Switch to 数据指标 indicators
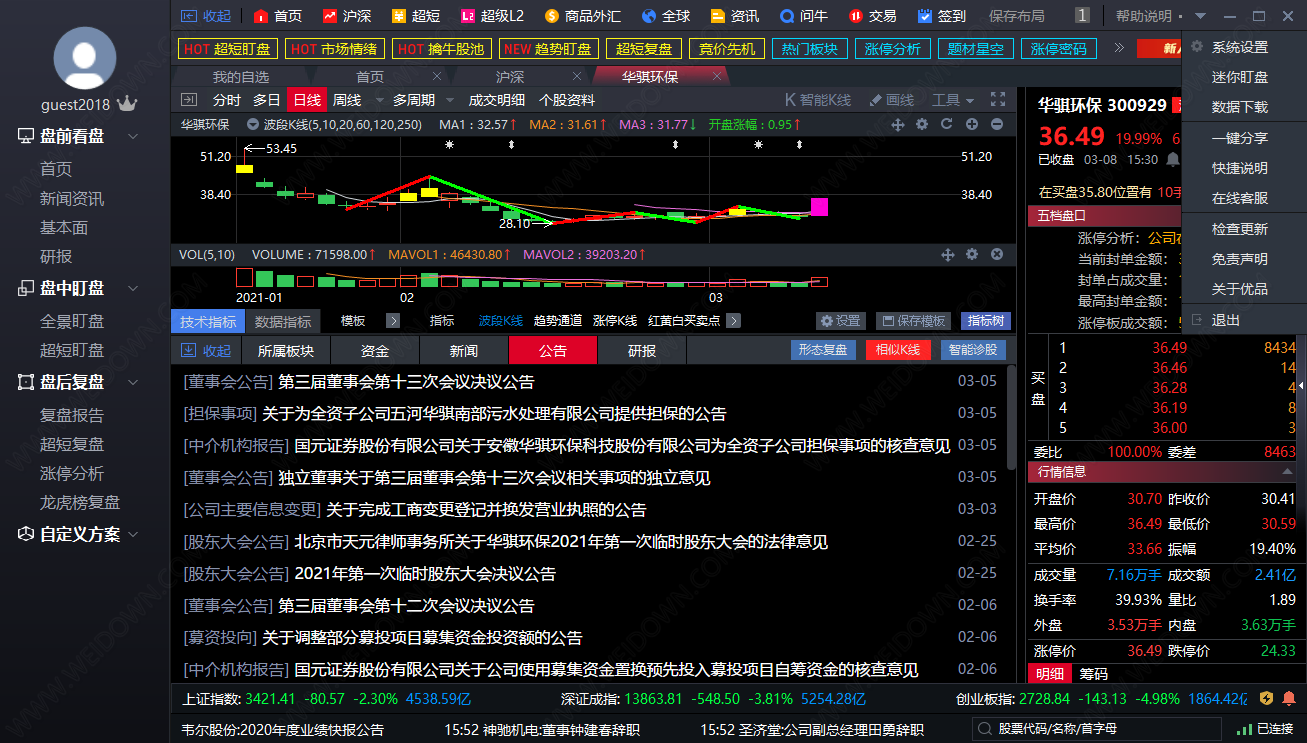The height and width of the screenshot is (743, 1307). (x=283, y=321)
